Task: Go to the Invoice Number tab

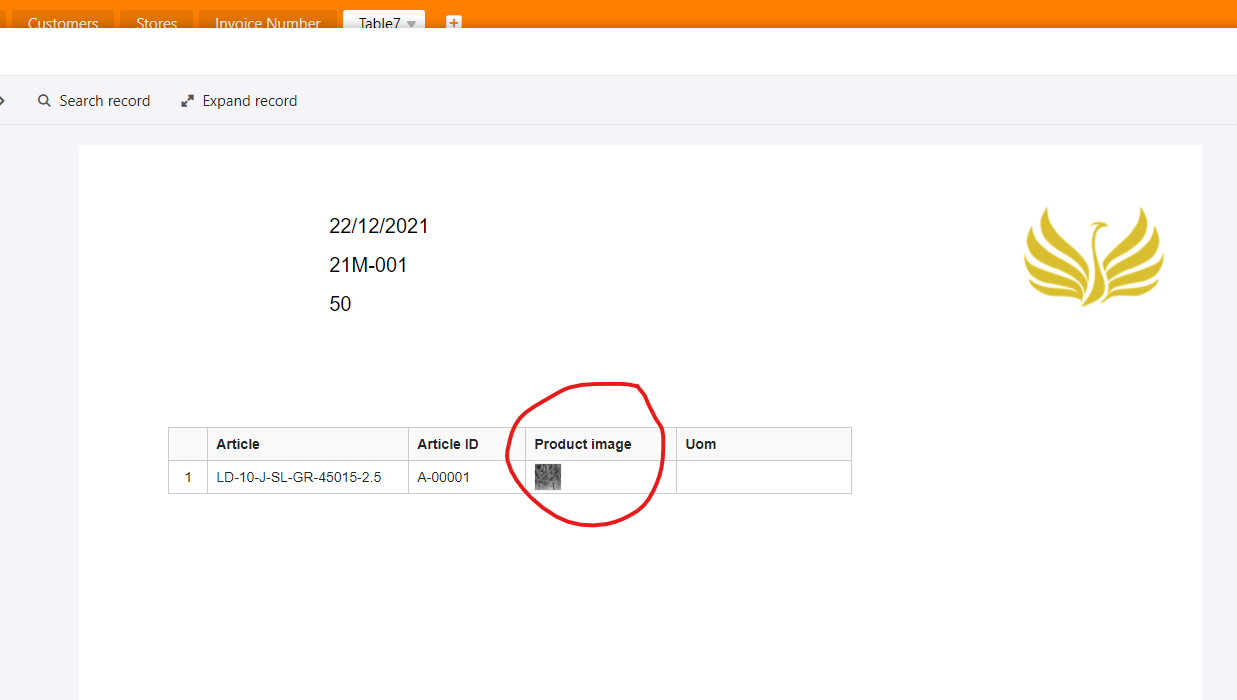Action: tap(267, 23)
